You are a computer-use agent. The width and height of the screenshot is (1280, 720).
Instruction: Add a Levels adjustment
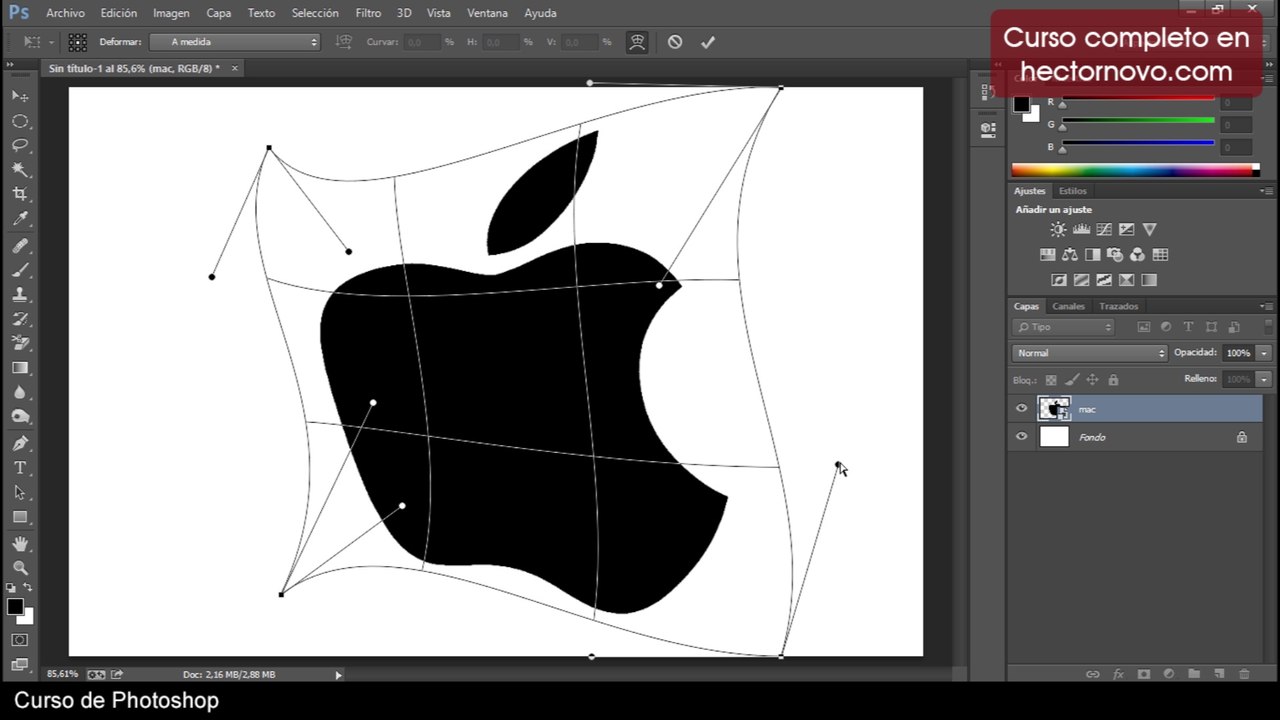(1081, 230)
